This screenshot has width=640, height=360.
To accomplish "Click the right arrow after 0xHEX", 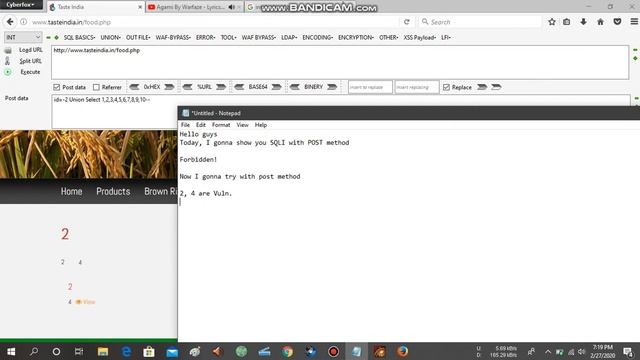I will pos(169,87).
